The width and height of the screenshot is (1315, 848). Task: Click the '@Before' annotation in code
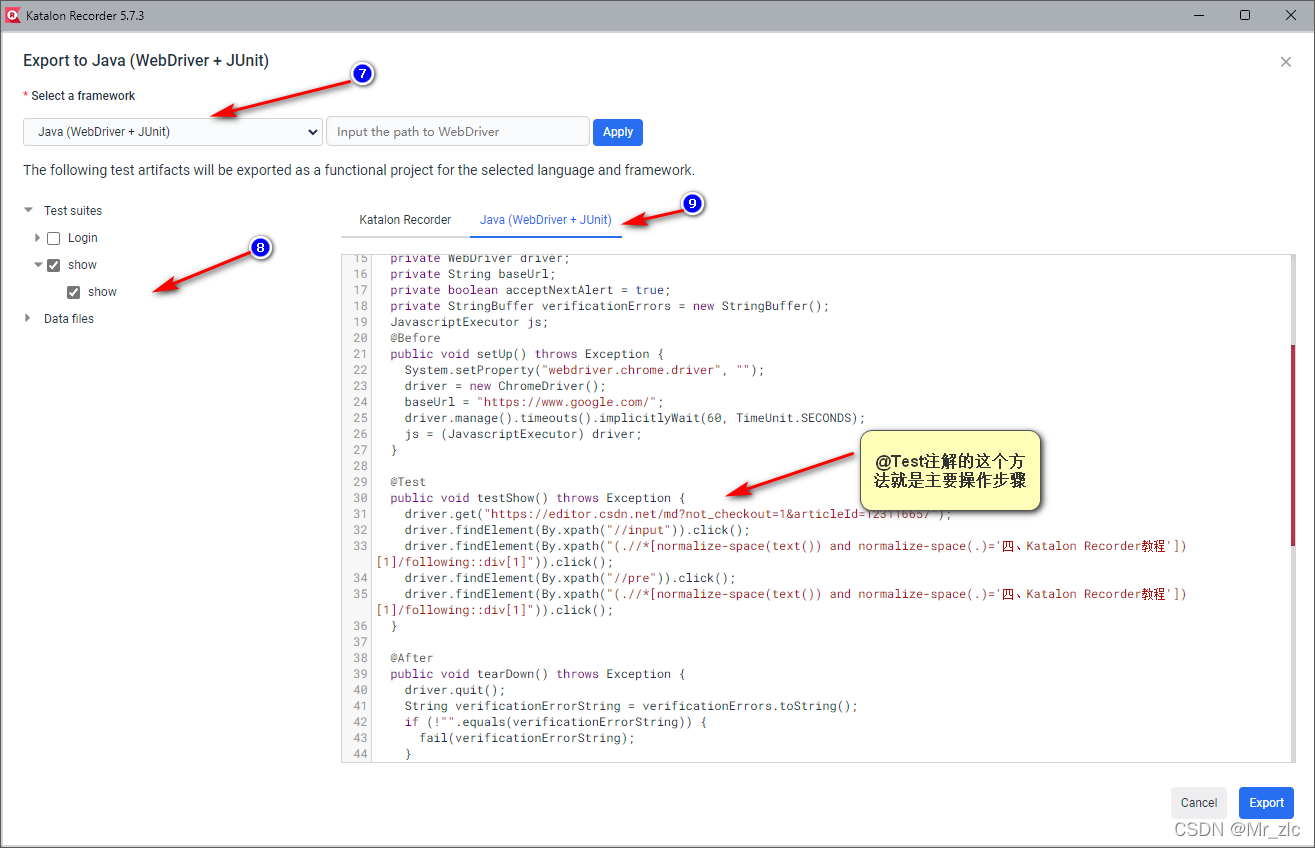click(415, 338)
